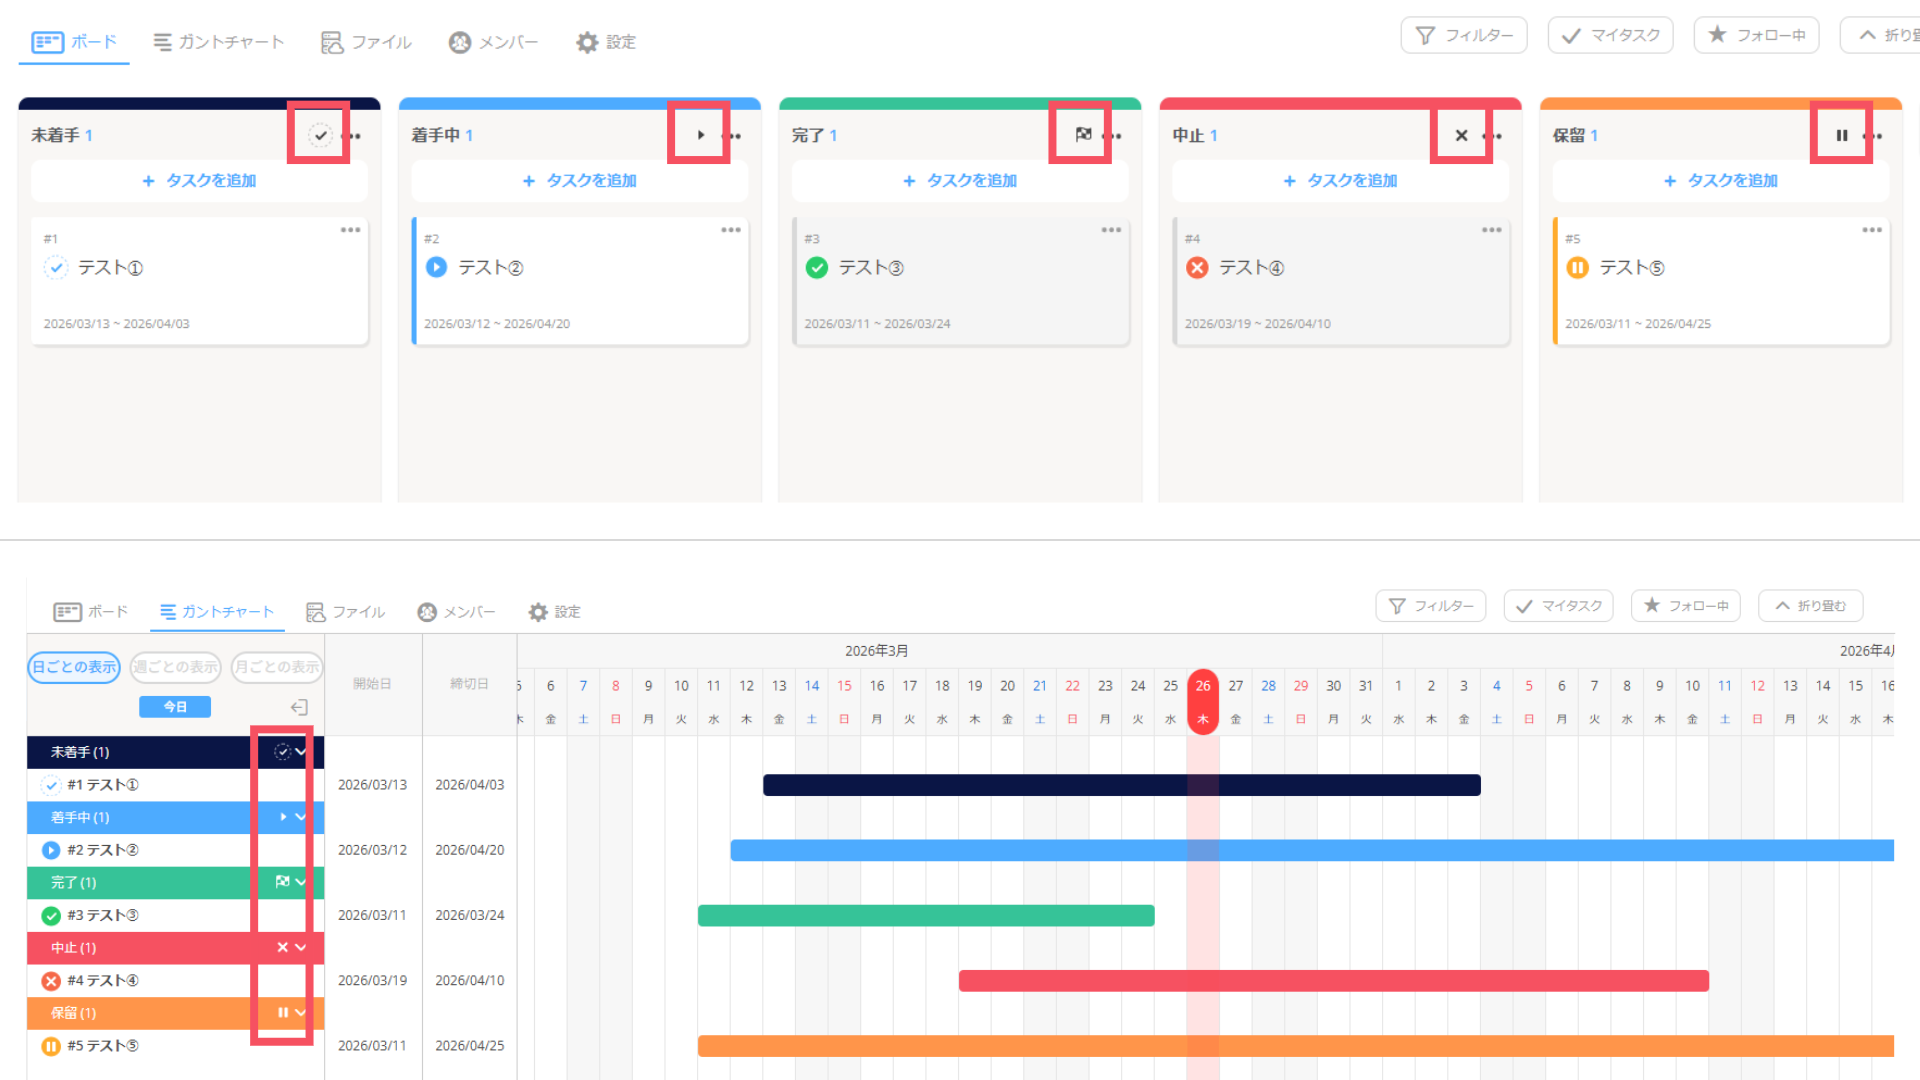Click the checkmark icon in 未着手 column header
The width and height of the screenshot is (1920, 1080).
click(x=320, y=135)
